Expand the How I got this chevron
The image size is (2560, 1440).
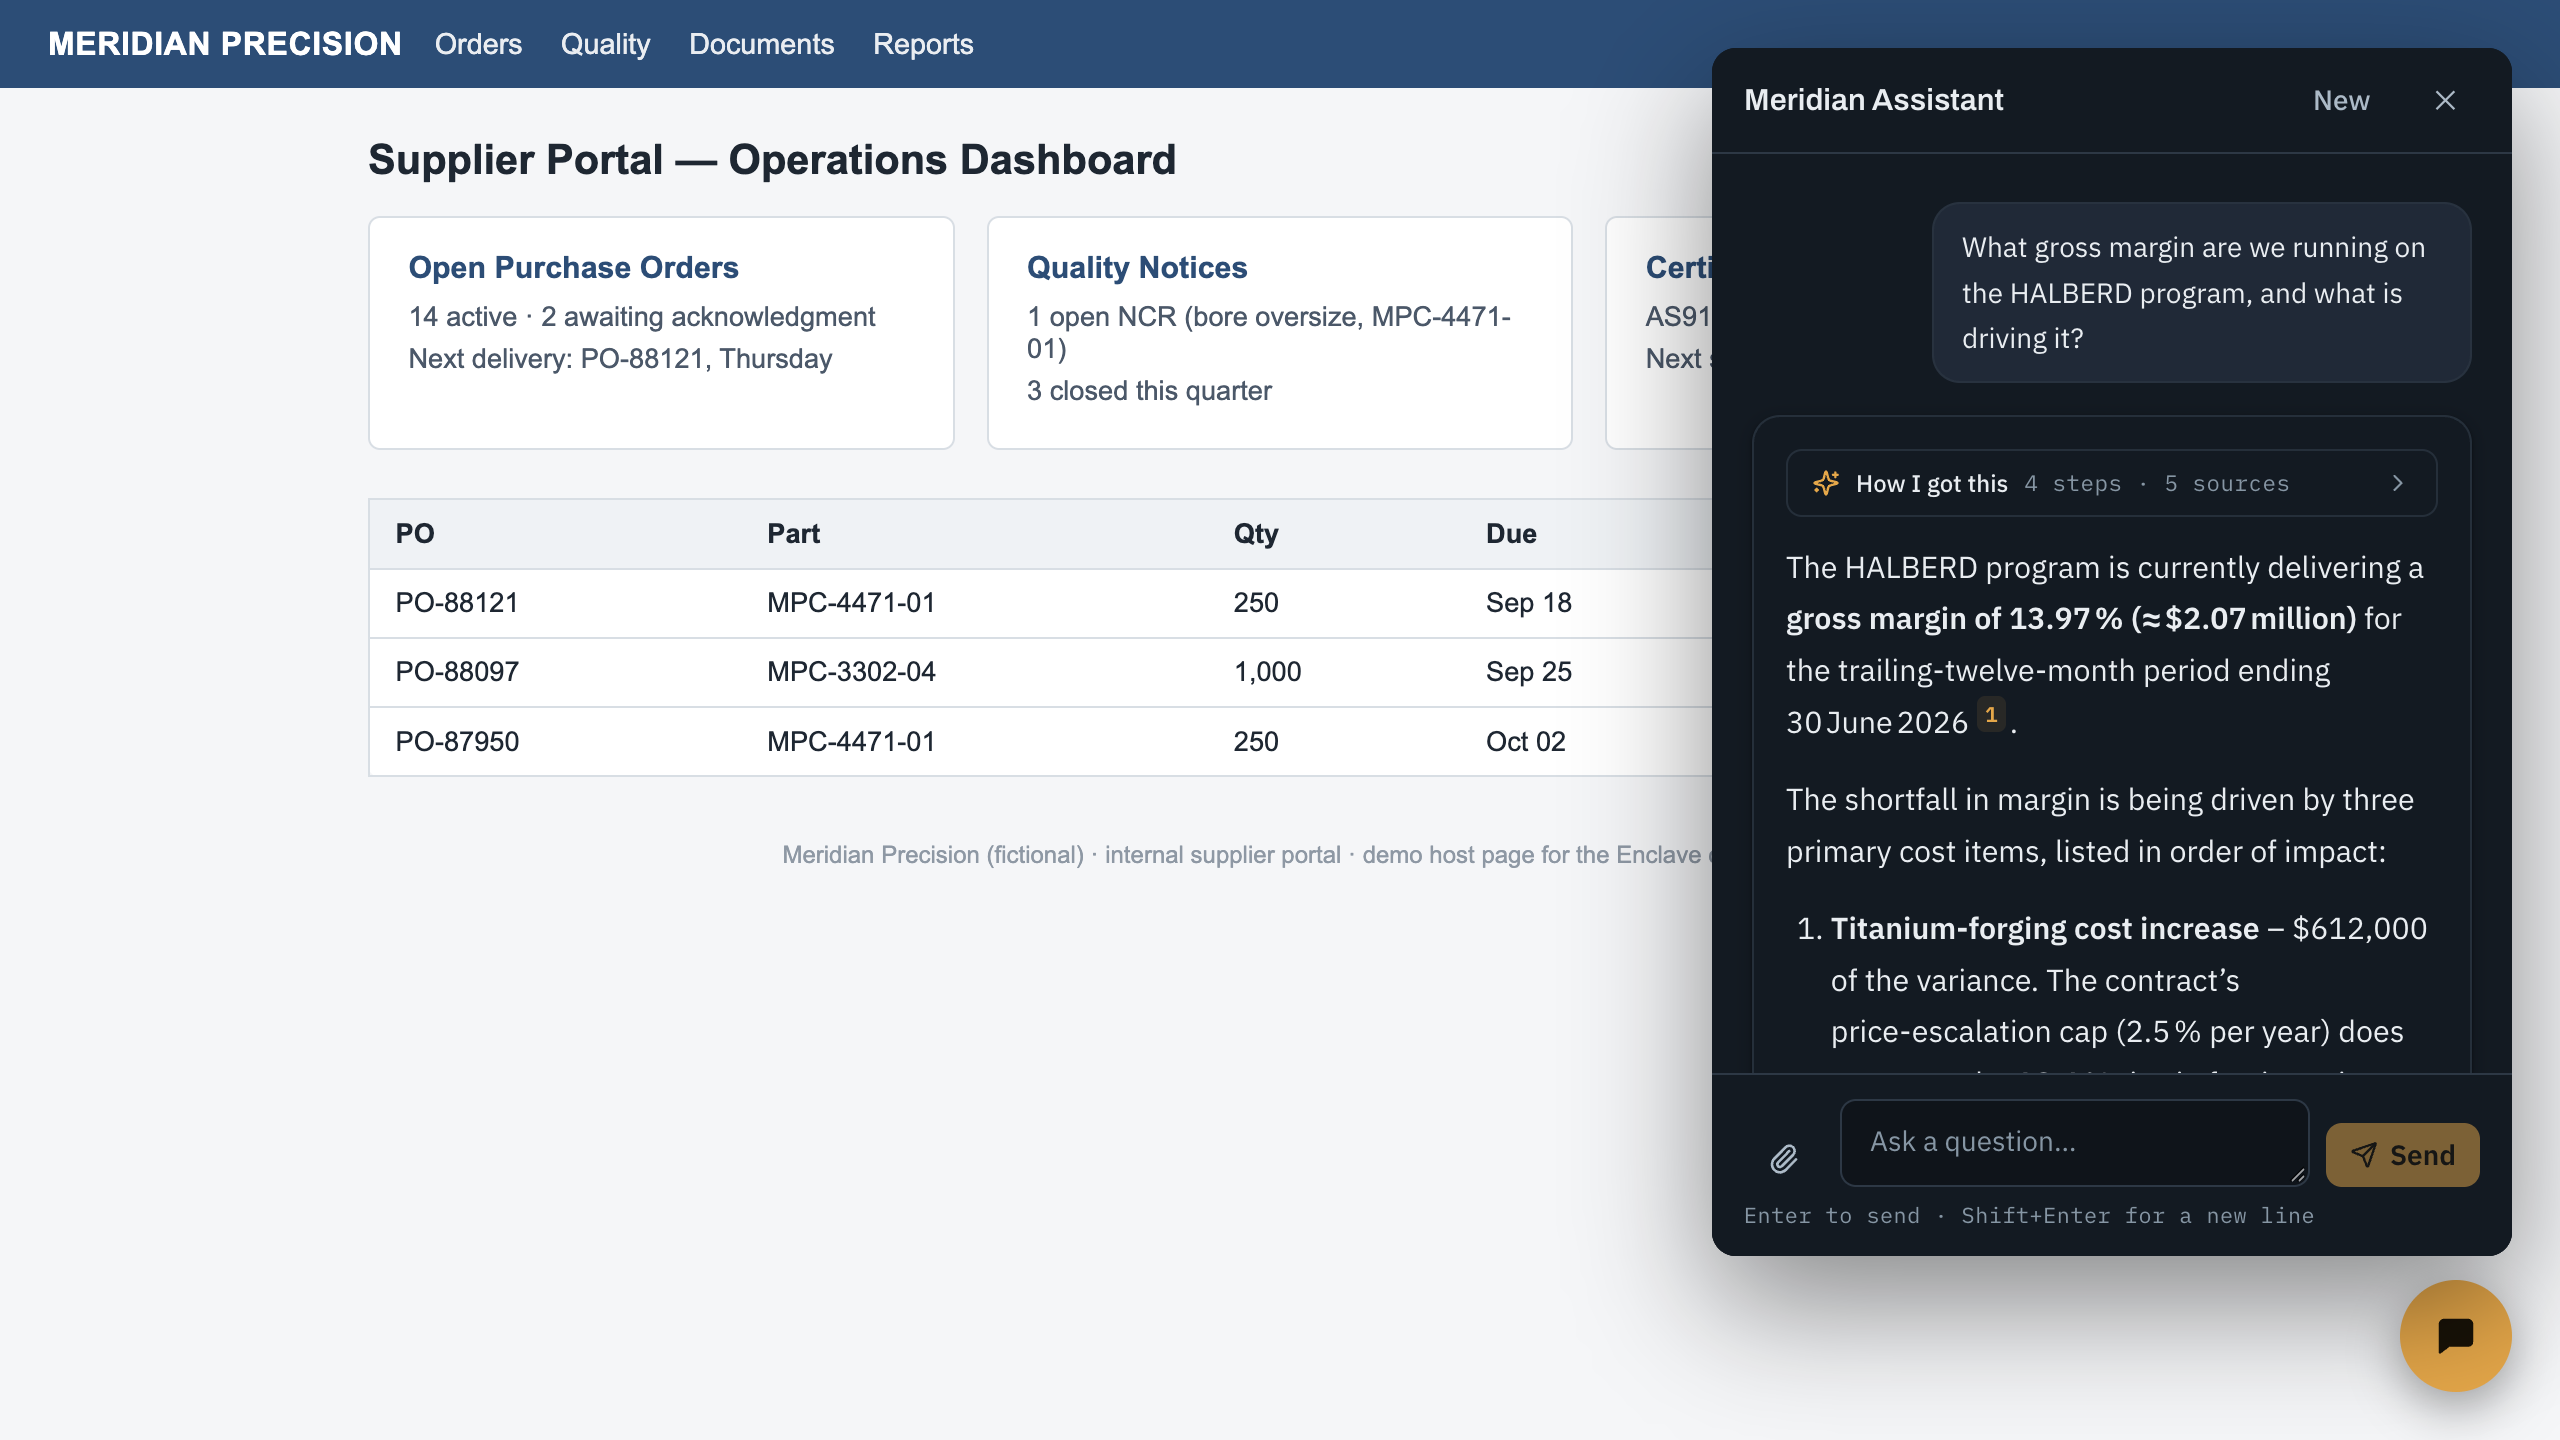[x=2397, y=483]
